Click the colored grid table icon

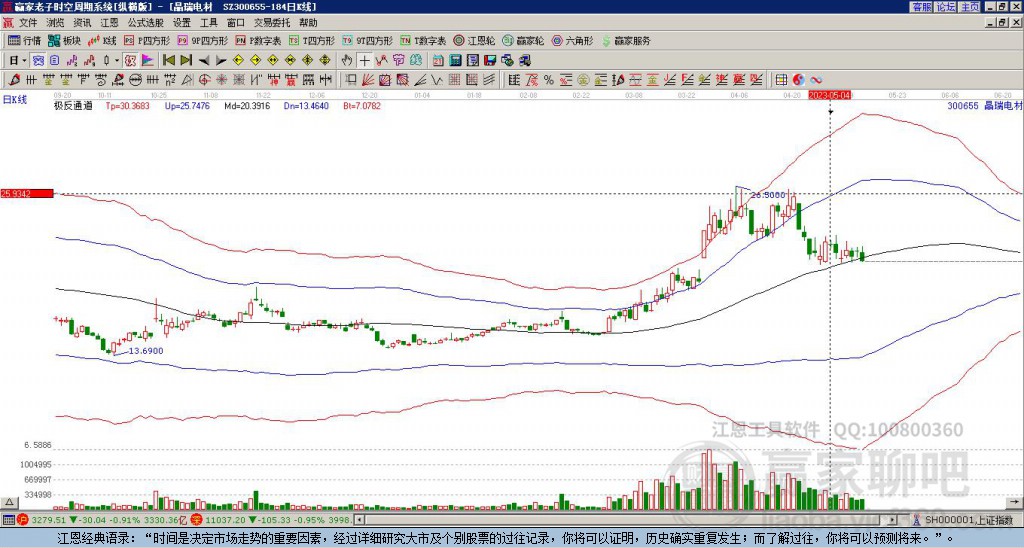(781, 80)
